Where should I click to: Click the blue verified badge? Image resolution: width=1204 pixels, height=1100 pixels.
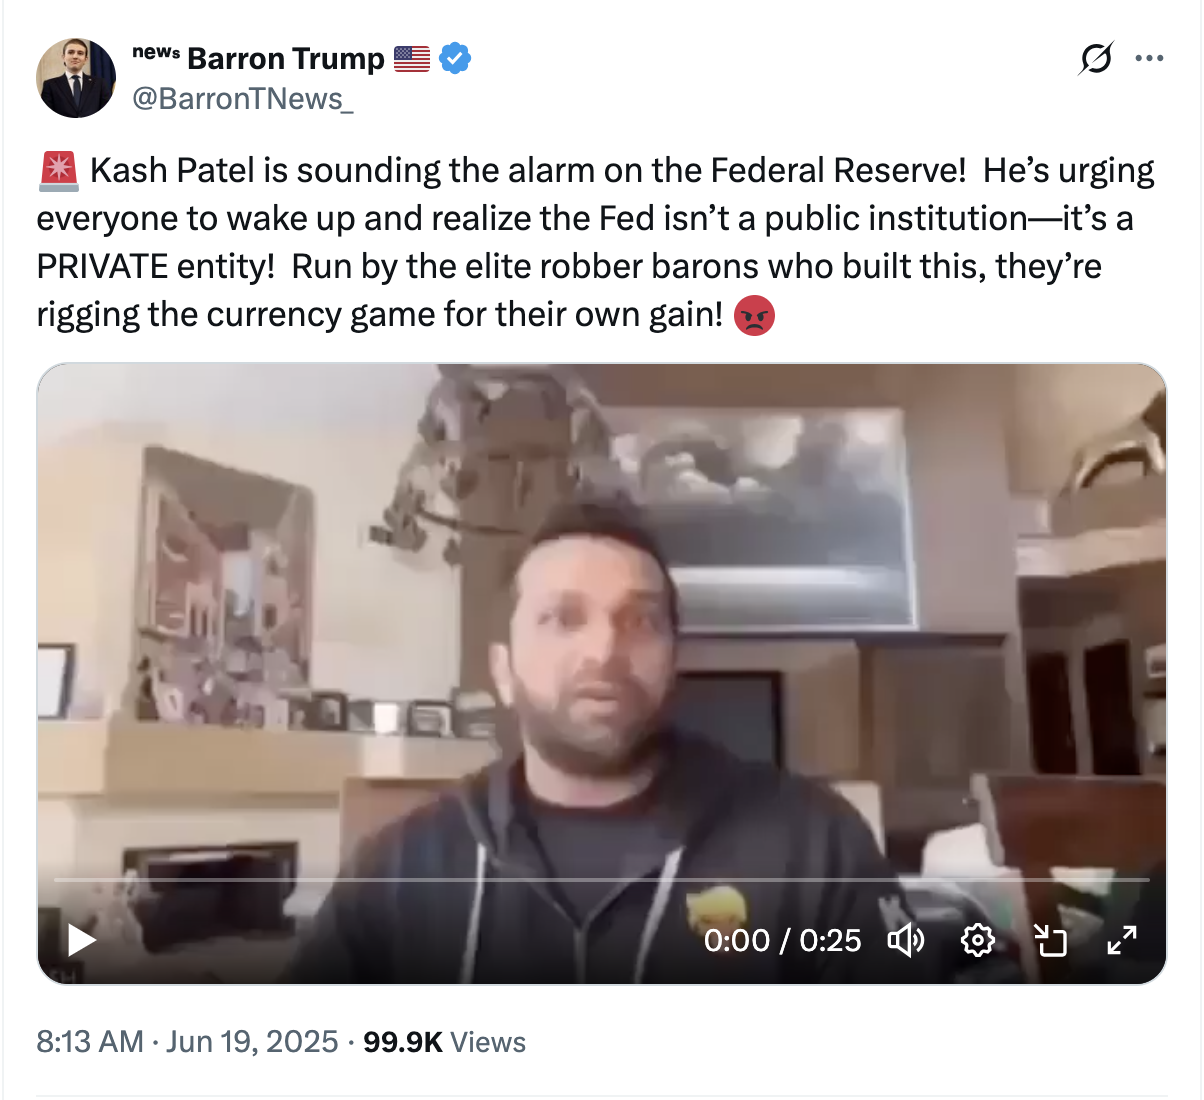(x=455, y=59)
